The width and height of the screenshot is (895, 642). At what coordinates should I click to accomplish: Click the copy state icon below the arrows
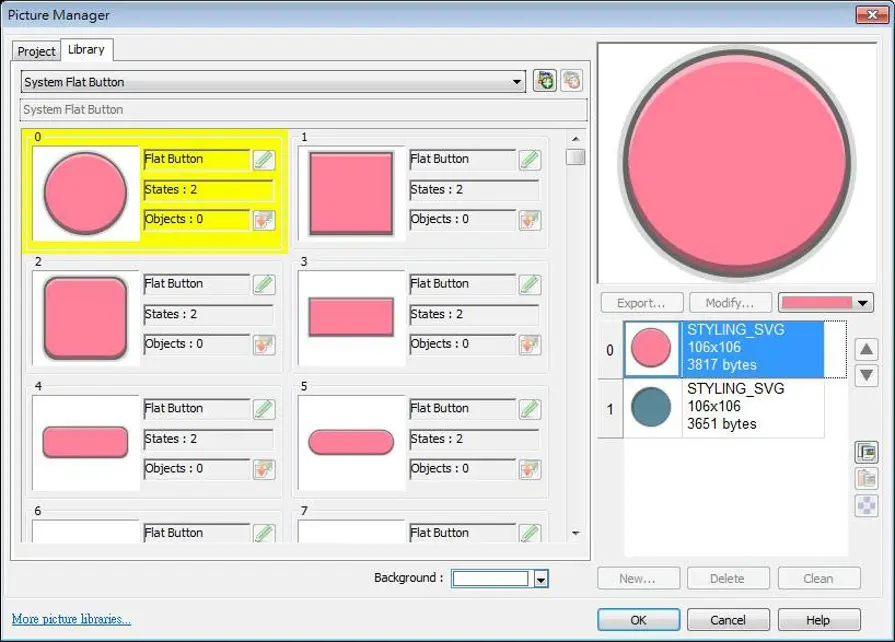[x=866, y=452]
